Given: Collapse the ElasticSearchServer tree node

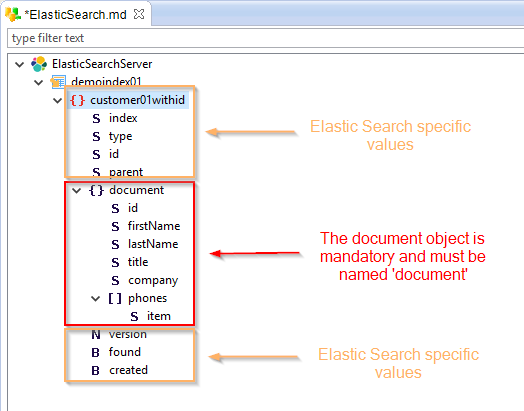Looking at the screenshot, I should (20, 64).
